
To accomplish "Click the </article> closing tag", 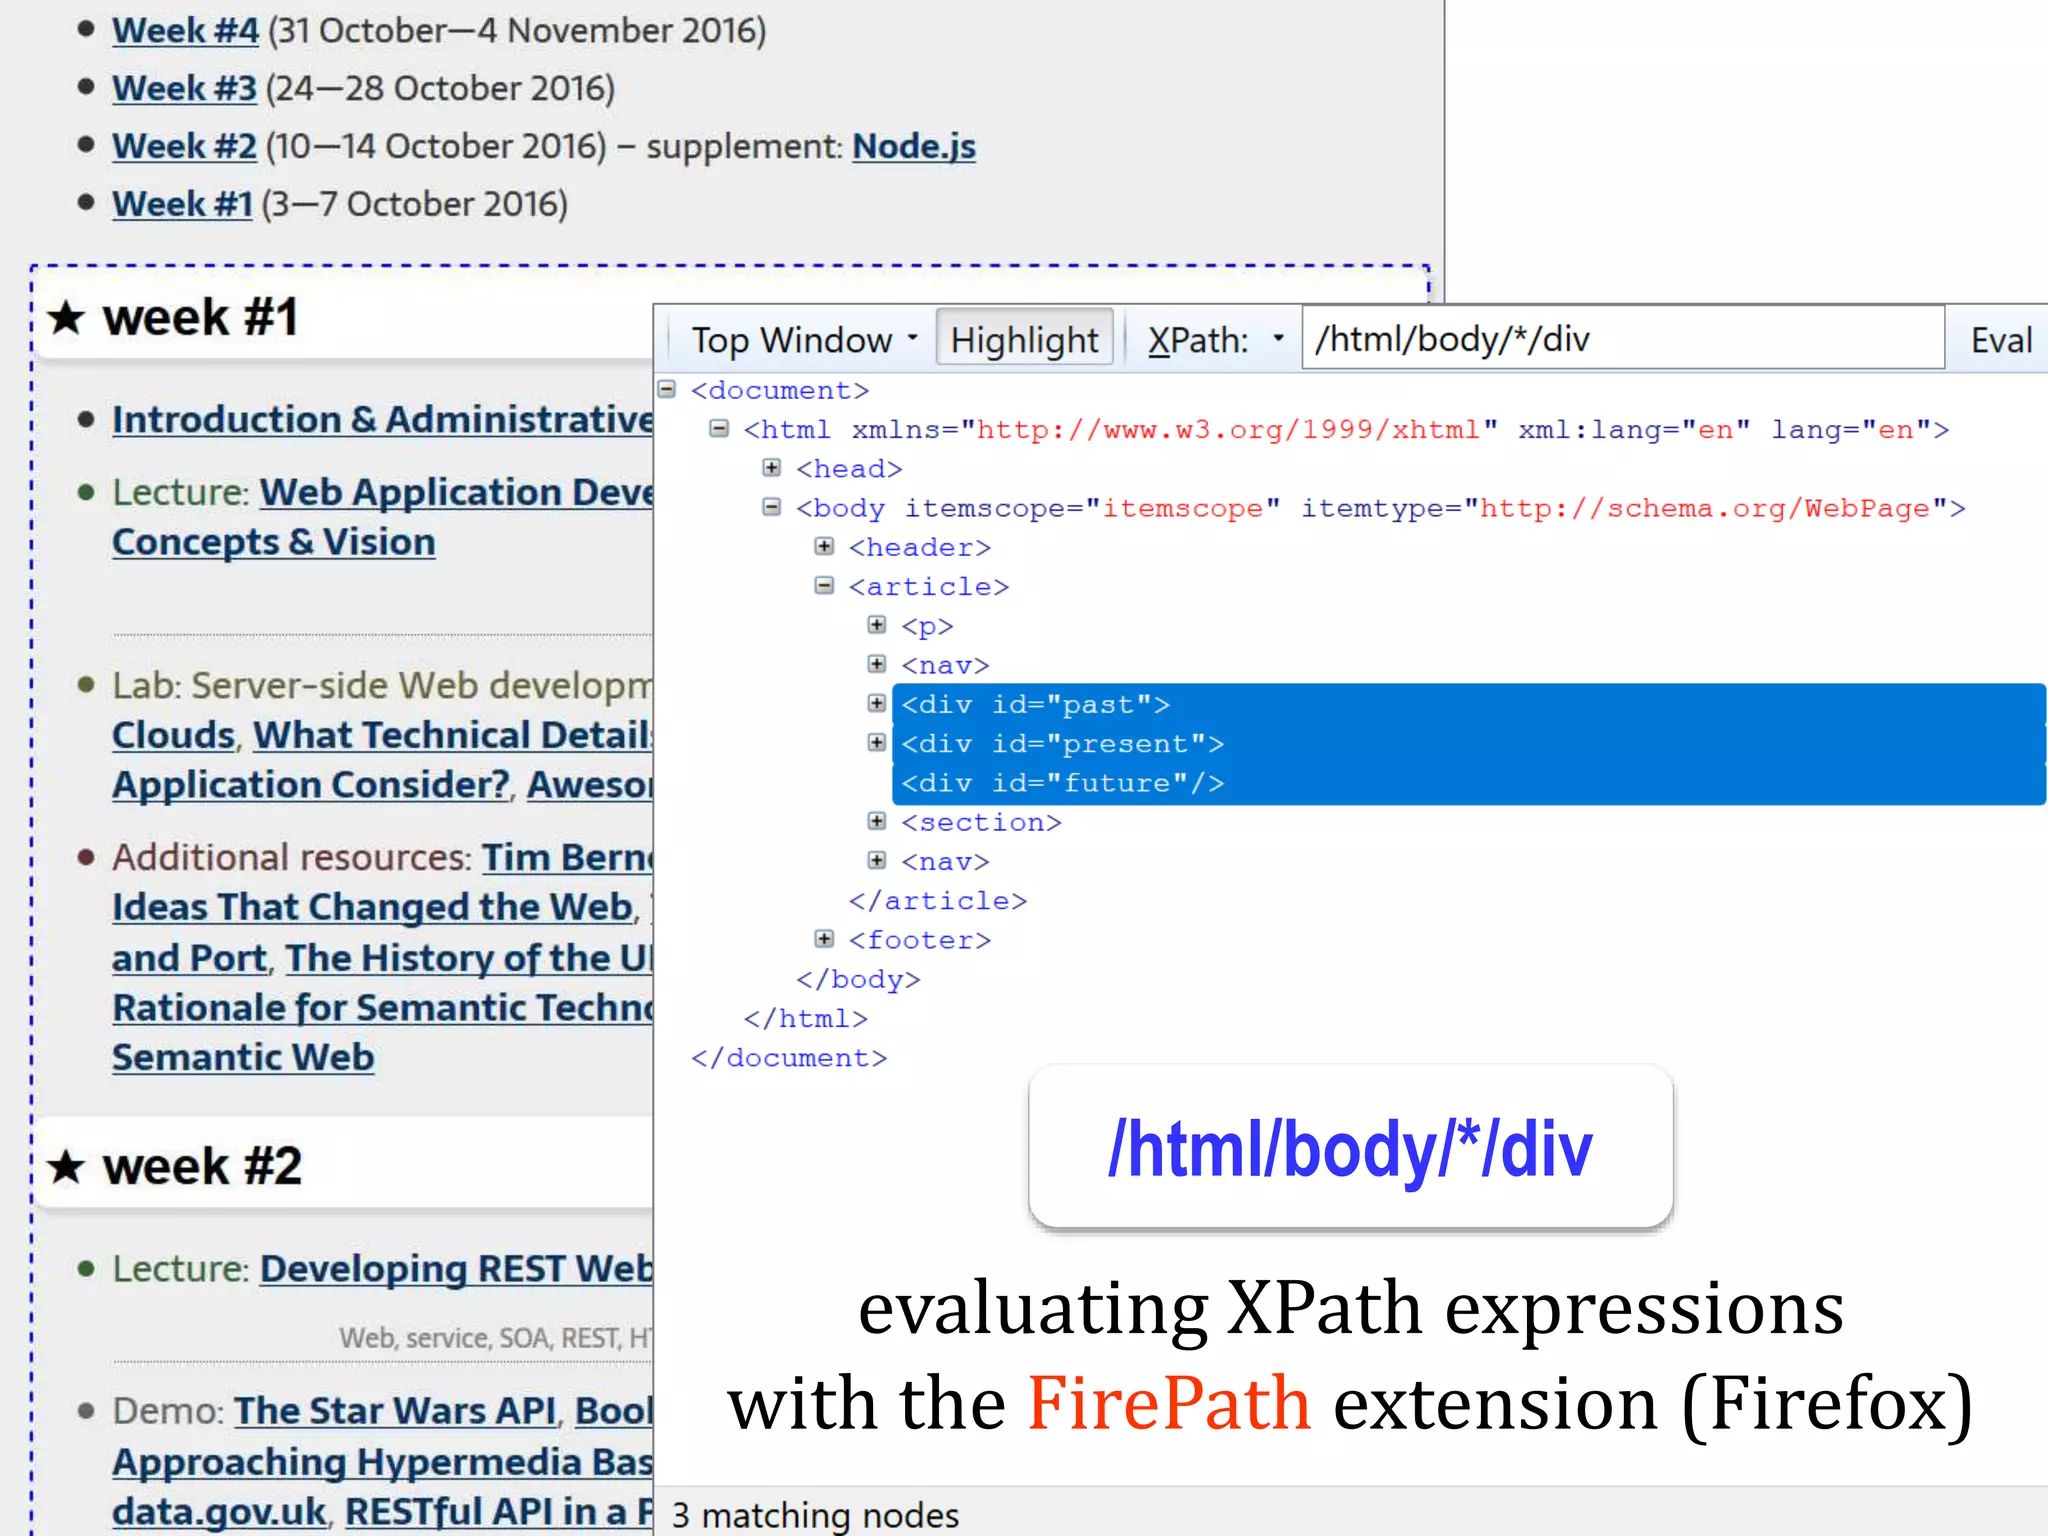I will [x=938, y=901].
